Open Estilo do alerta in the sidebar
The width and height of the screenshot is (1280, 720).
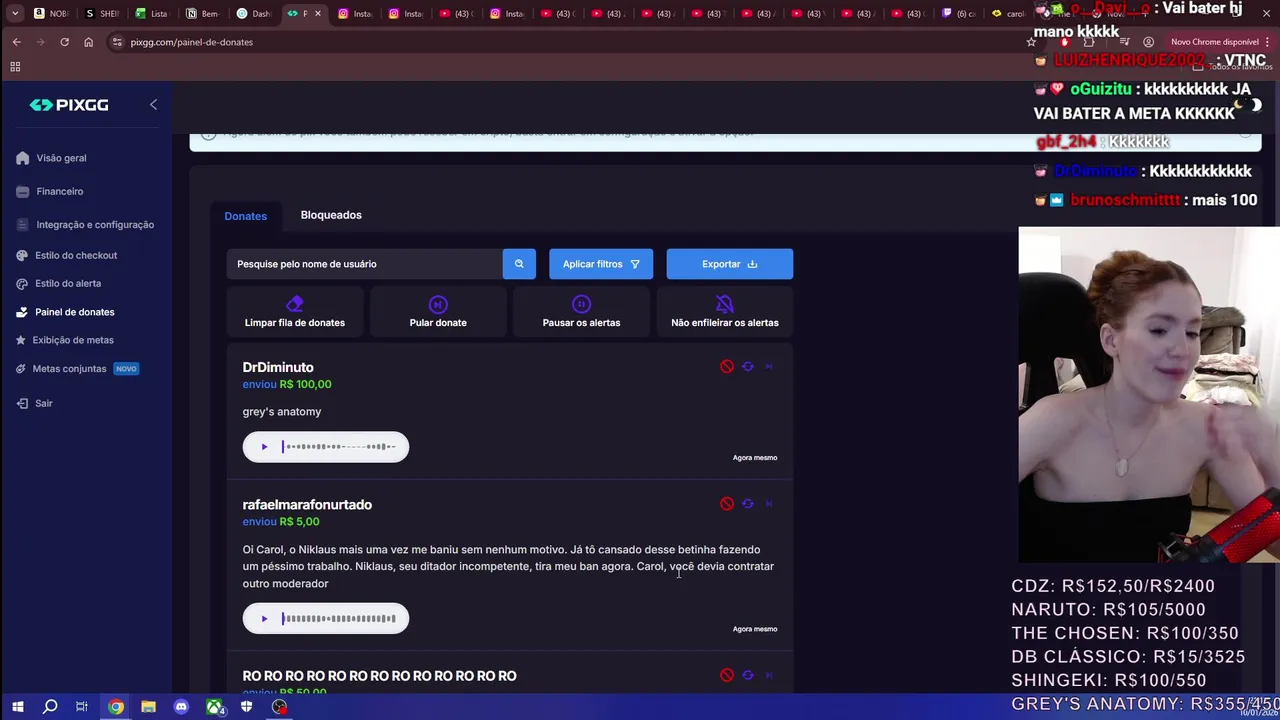(x=58, y=283)
